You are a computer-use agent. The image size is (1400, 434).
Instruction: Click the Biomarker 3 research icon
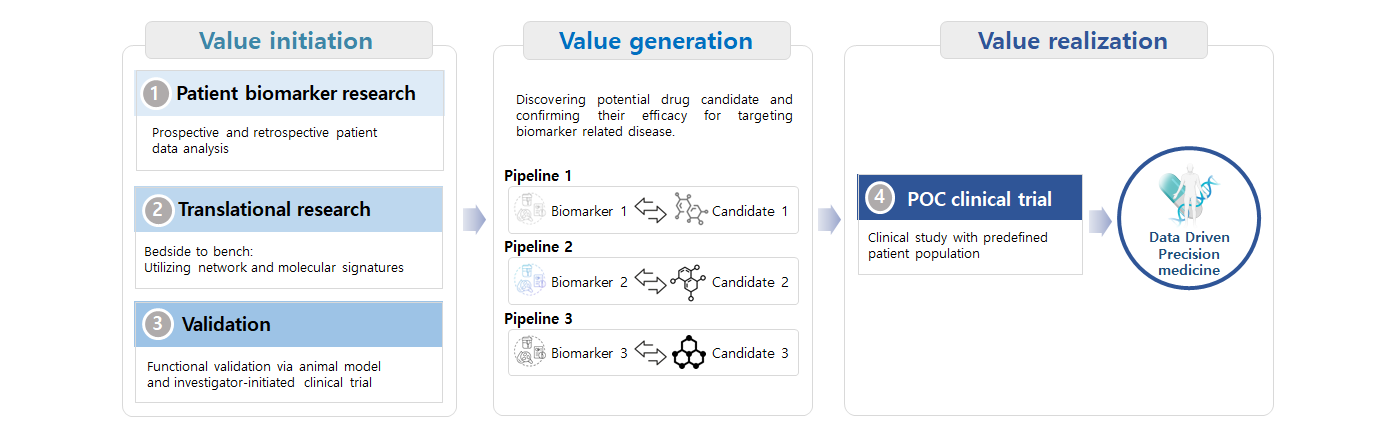pos(529,353)
